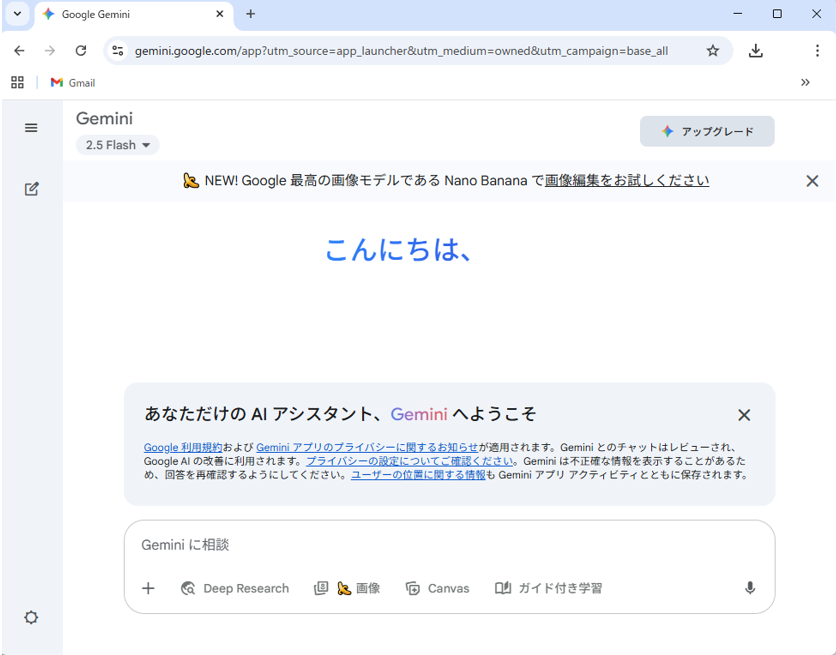Start a new chat via pencil icon
The height and width of the screenshot is (655, 836).
tap(31, 189)
